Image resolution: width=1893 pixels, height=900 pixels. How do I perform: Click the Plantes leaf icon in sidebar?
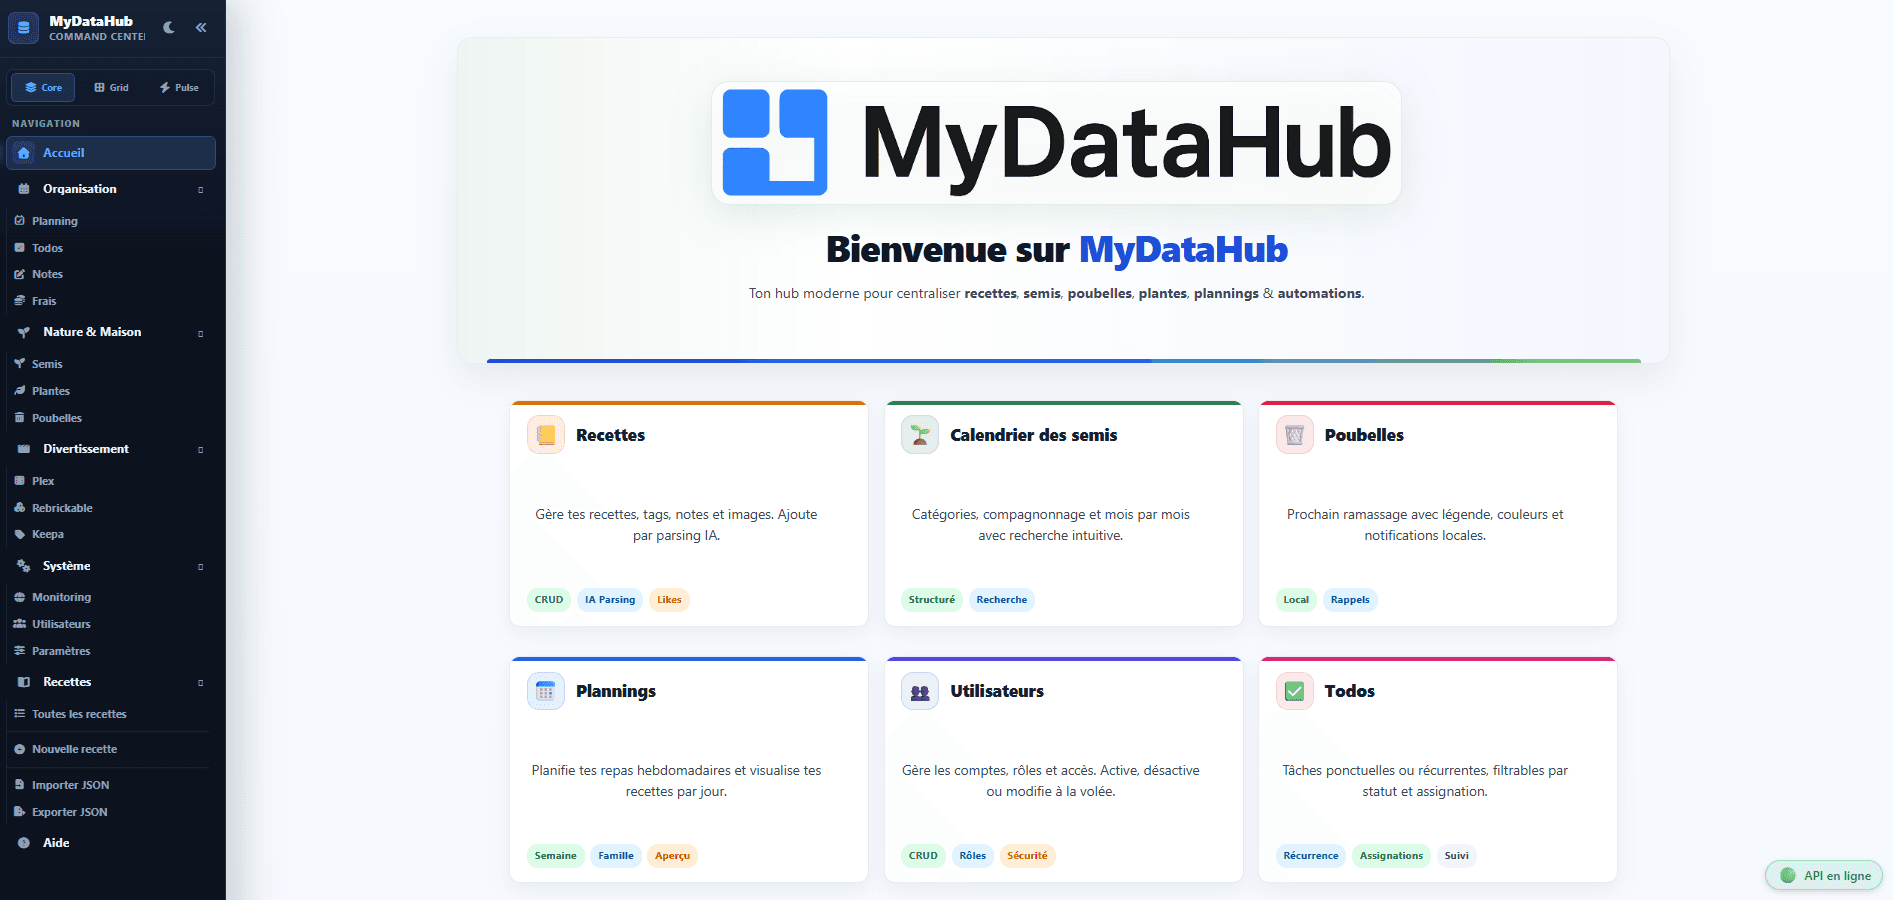(19, 391)
